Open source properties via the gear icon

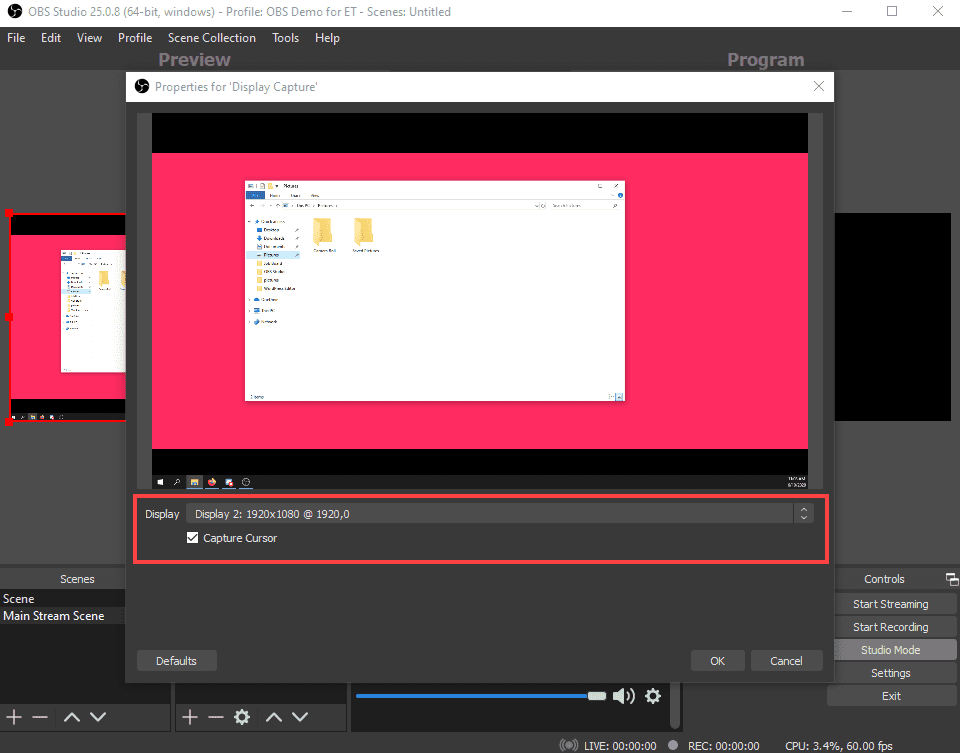pyautogui.click(x=240, y=717)
